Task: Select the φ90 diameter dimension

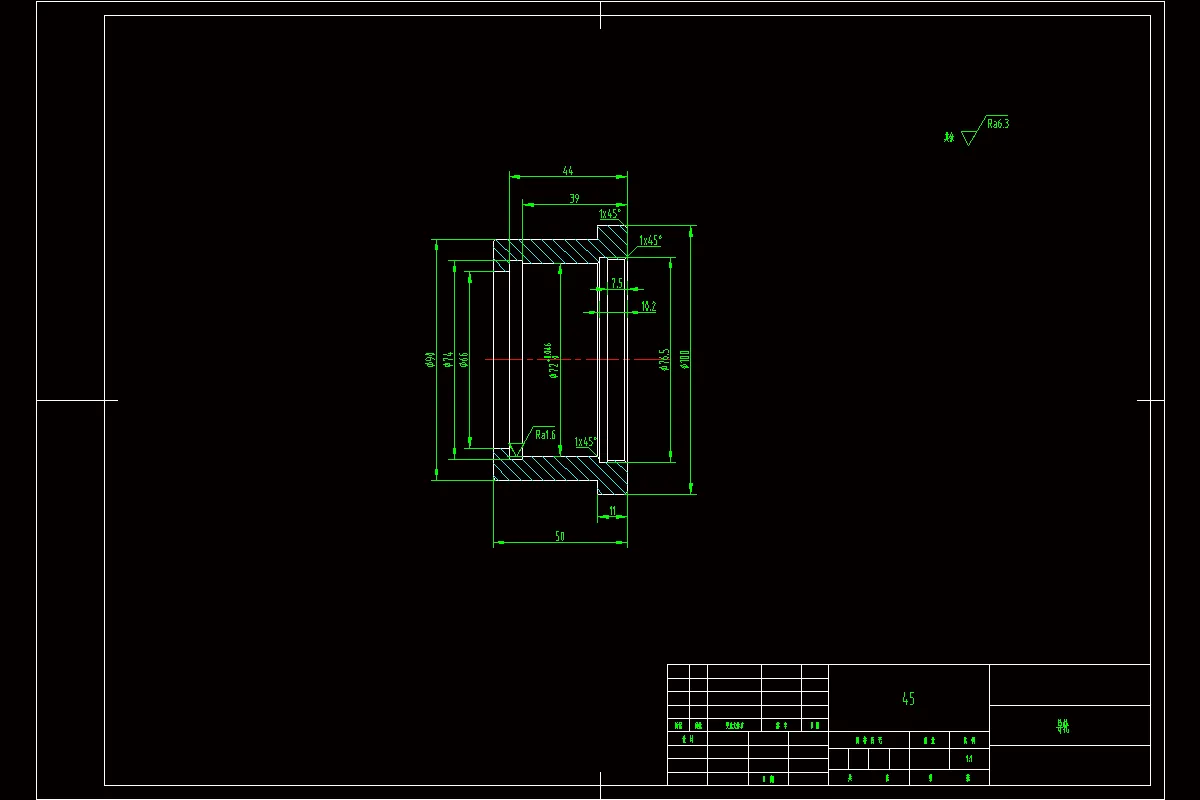Action: [430, 359]
